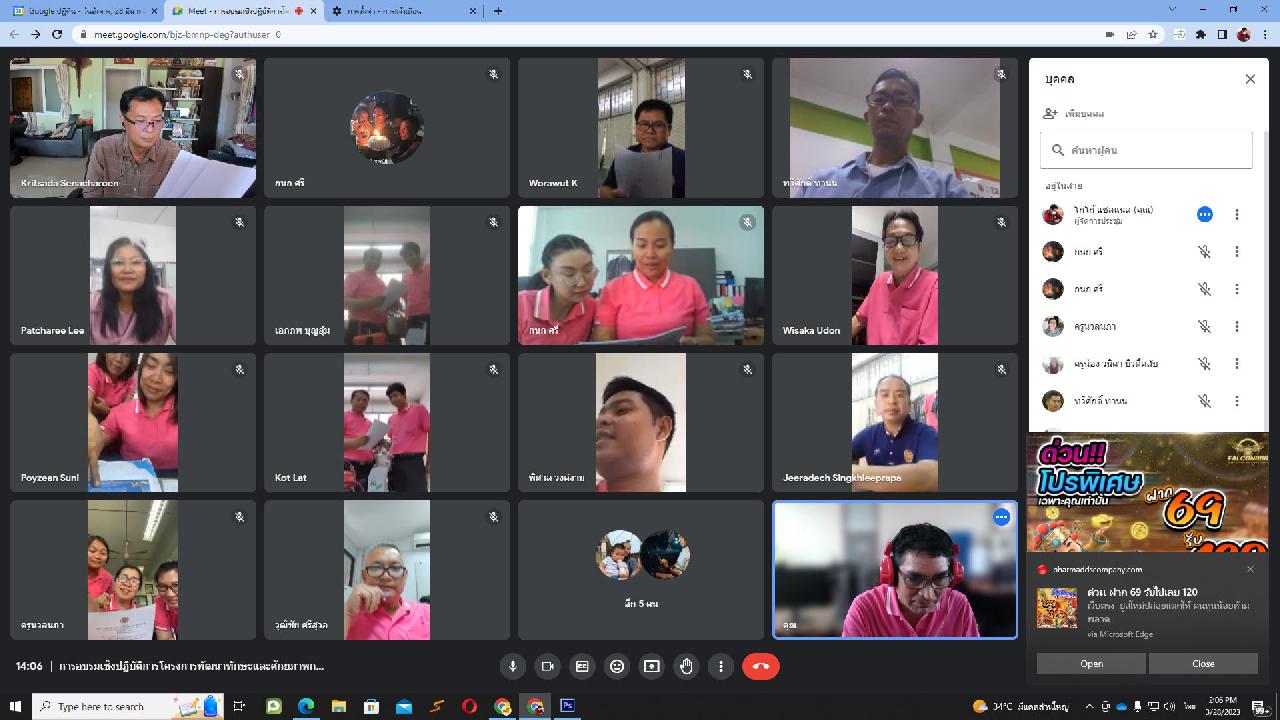The height and width of the screenshot is (720, 1280).
Task: Focus the search people field
Action: point(1146,150)
